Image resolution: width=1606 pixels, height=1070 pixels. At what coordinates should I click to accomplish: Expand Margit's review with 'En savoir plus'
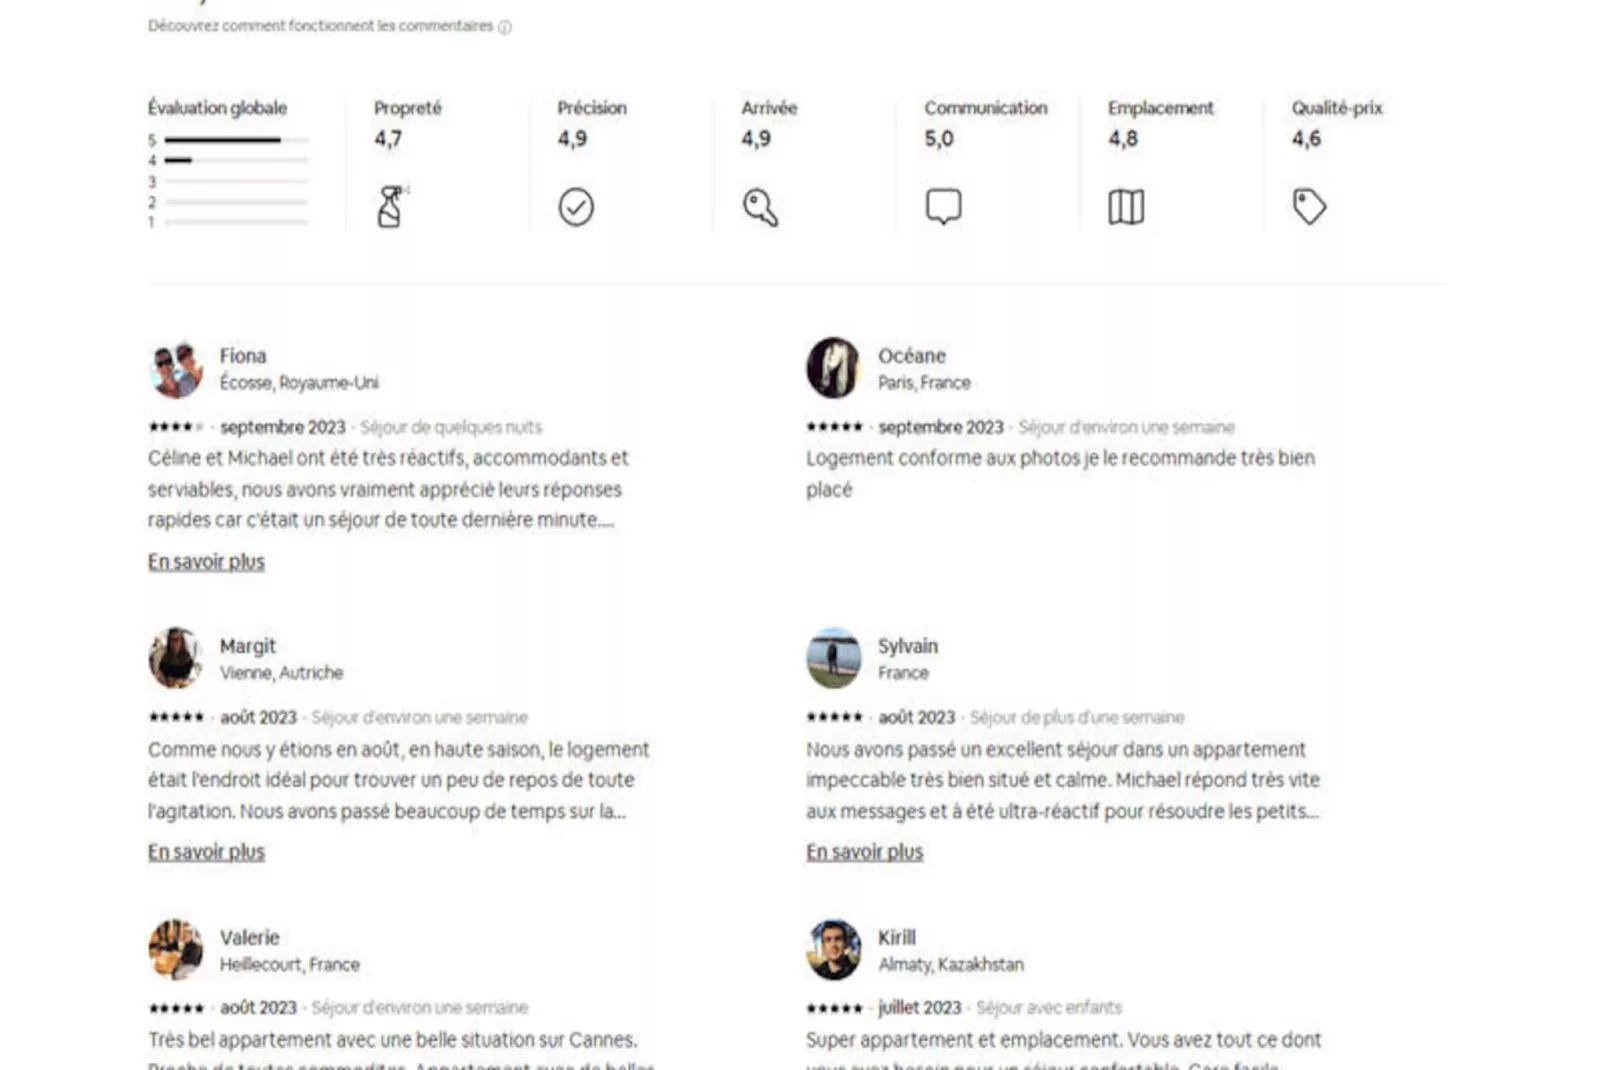pos(206,852)
